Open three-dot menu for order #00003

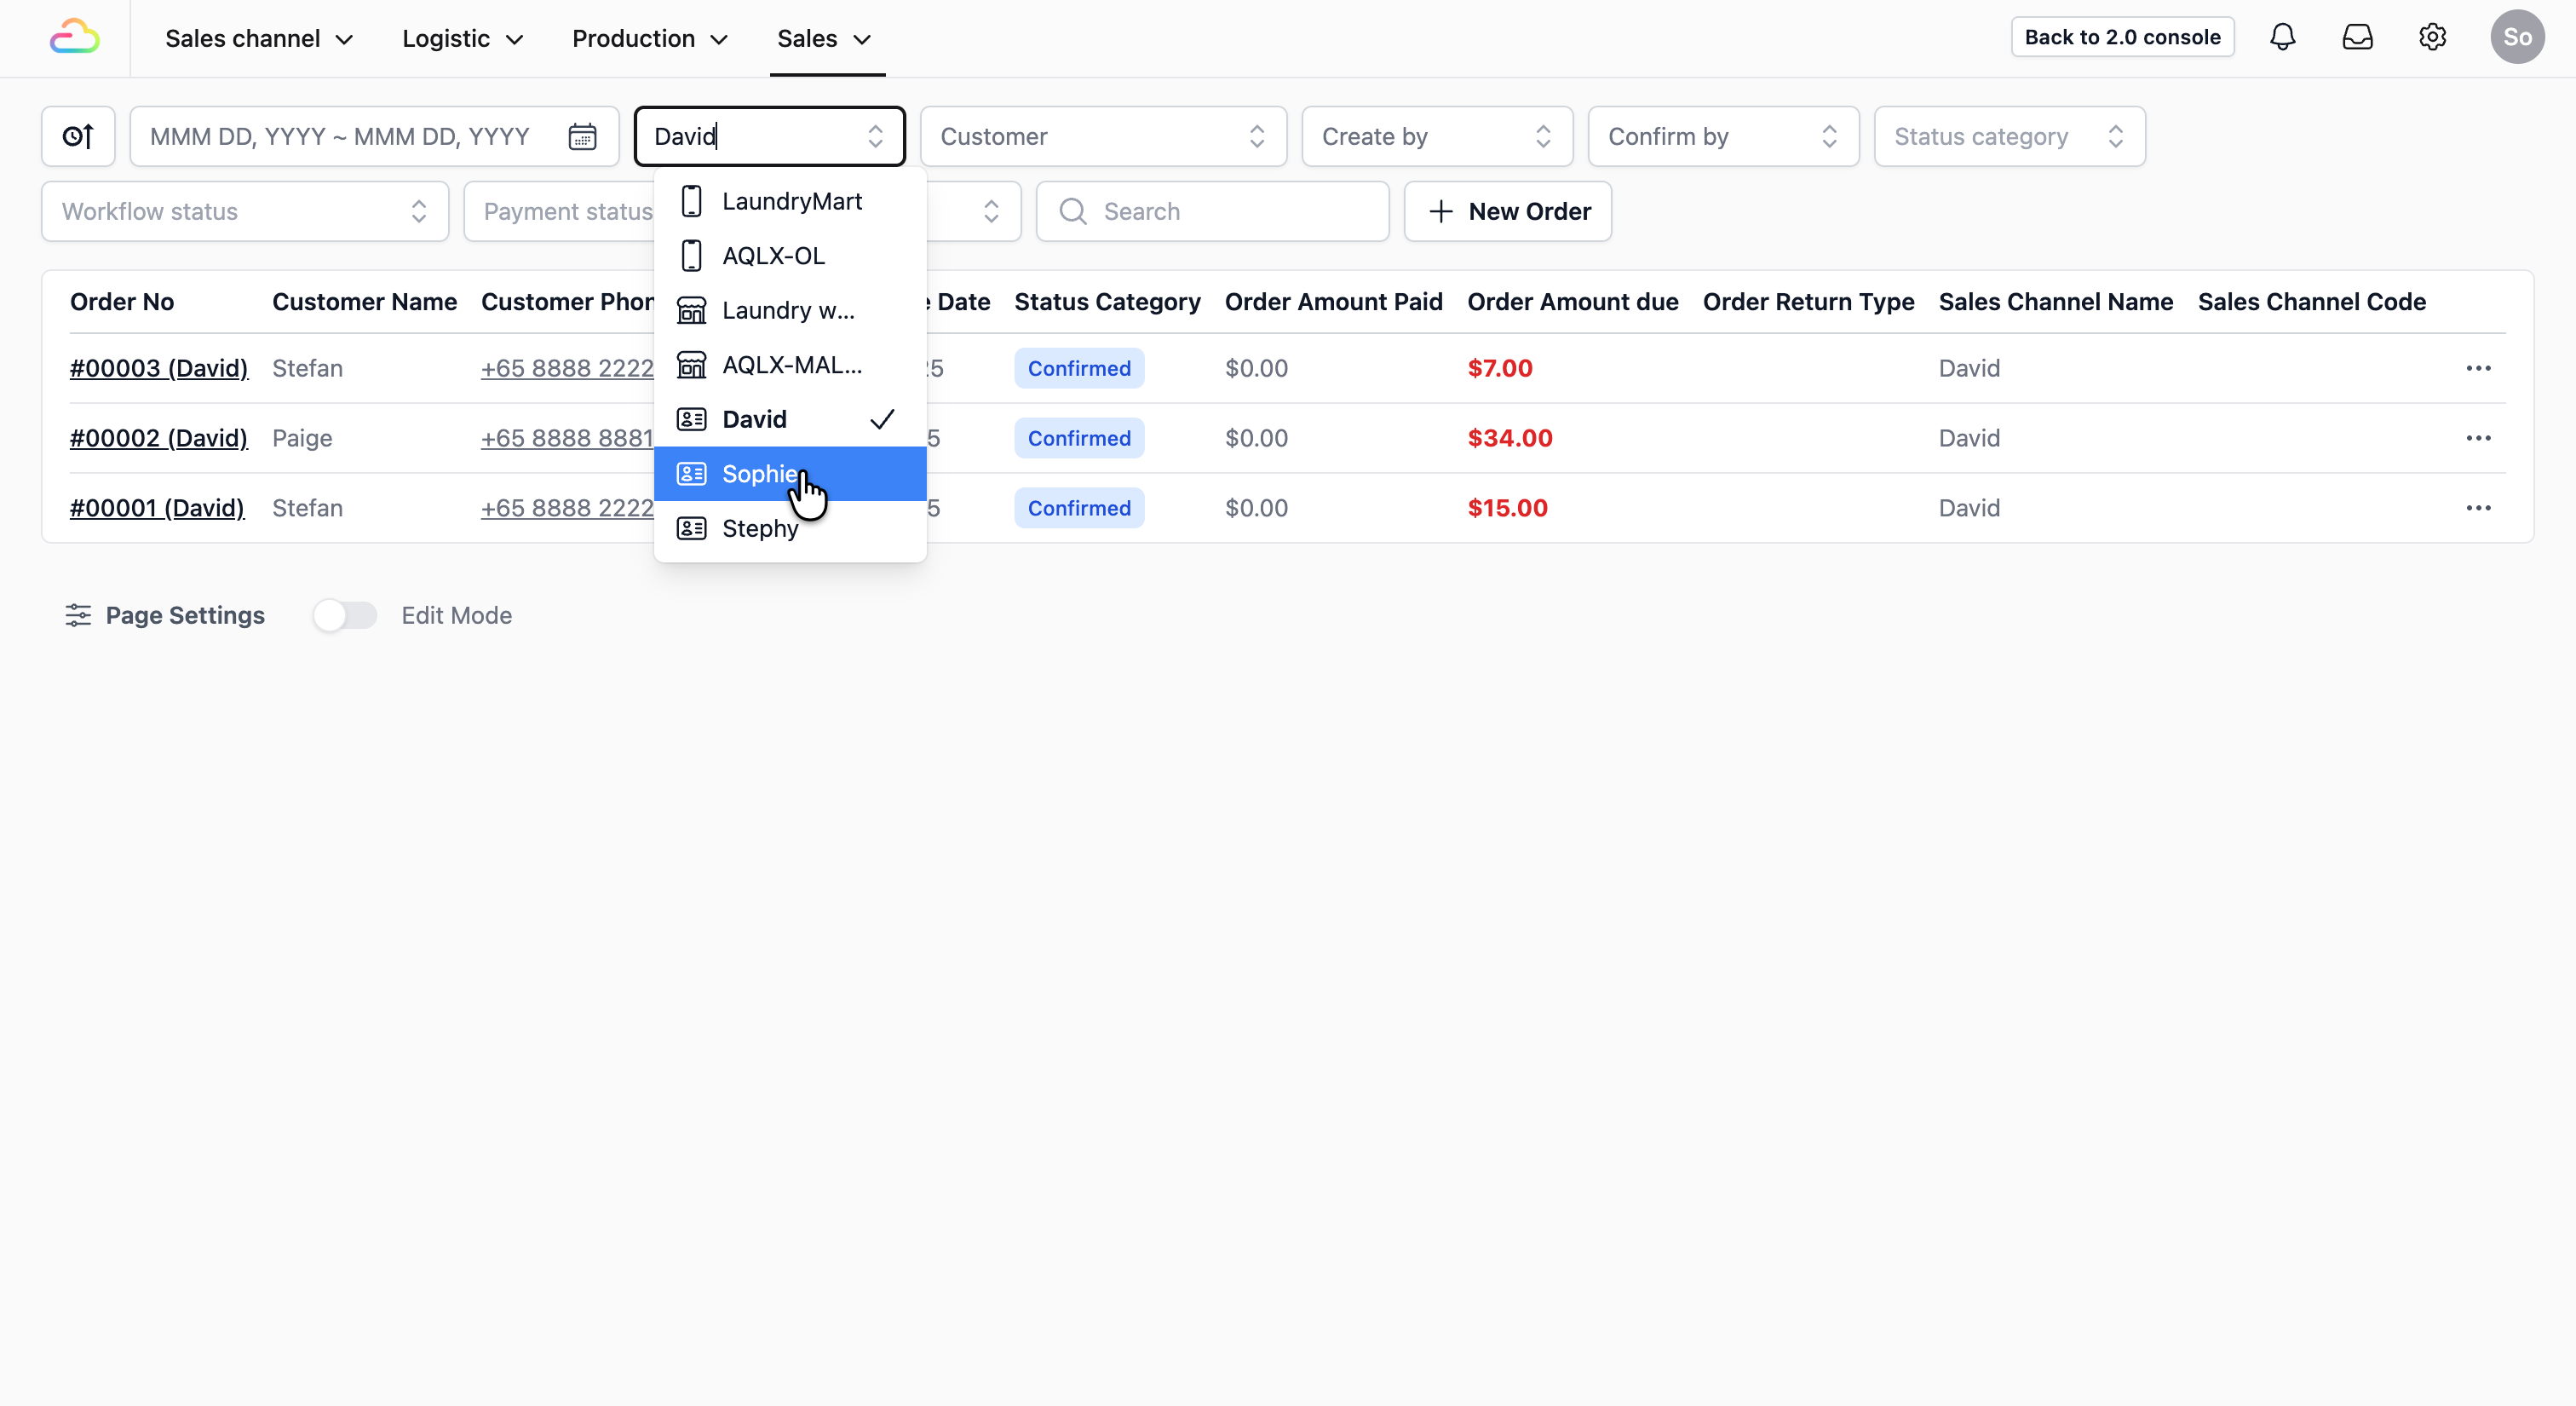coord(2478,368)
